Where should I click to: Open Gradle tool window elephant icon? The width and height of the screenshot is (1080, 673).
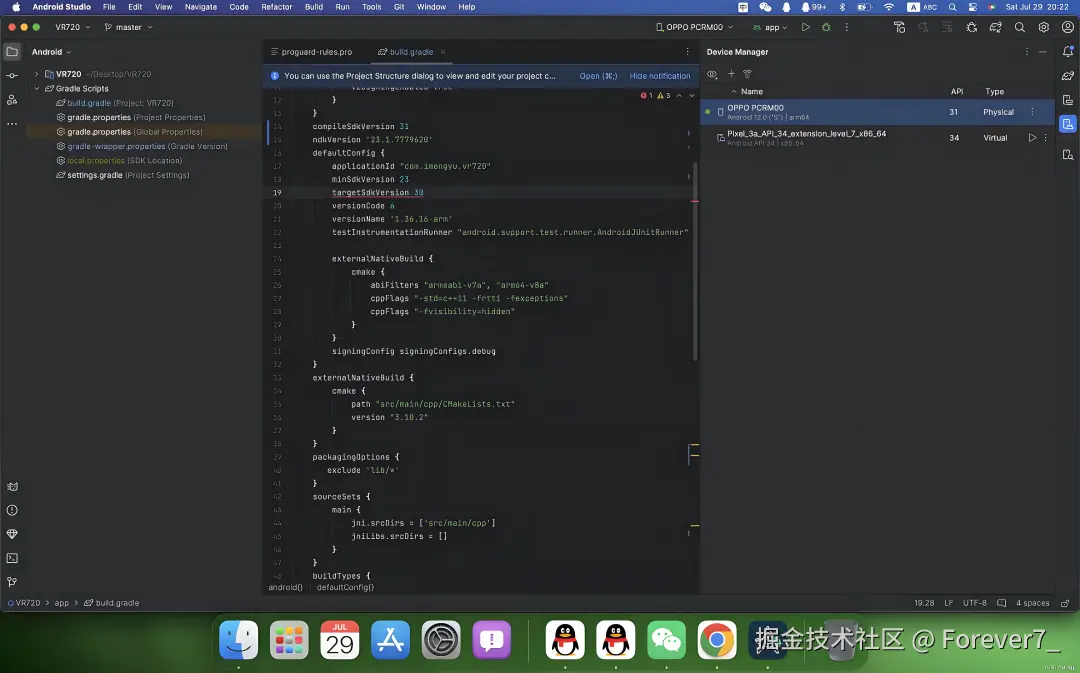1068,76
